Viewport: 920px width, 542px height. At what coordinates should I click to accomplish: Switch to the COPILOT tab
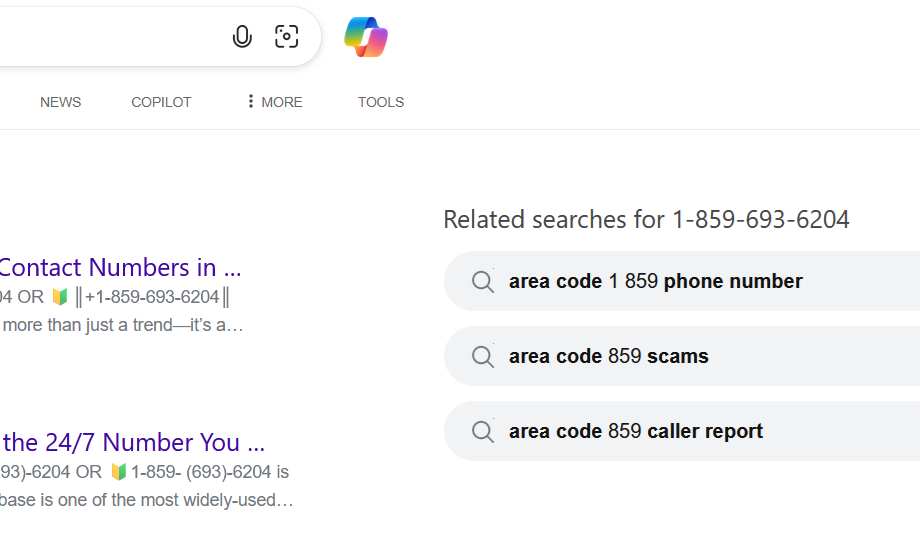click(x=161, y=102)
